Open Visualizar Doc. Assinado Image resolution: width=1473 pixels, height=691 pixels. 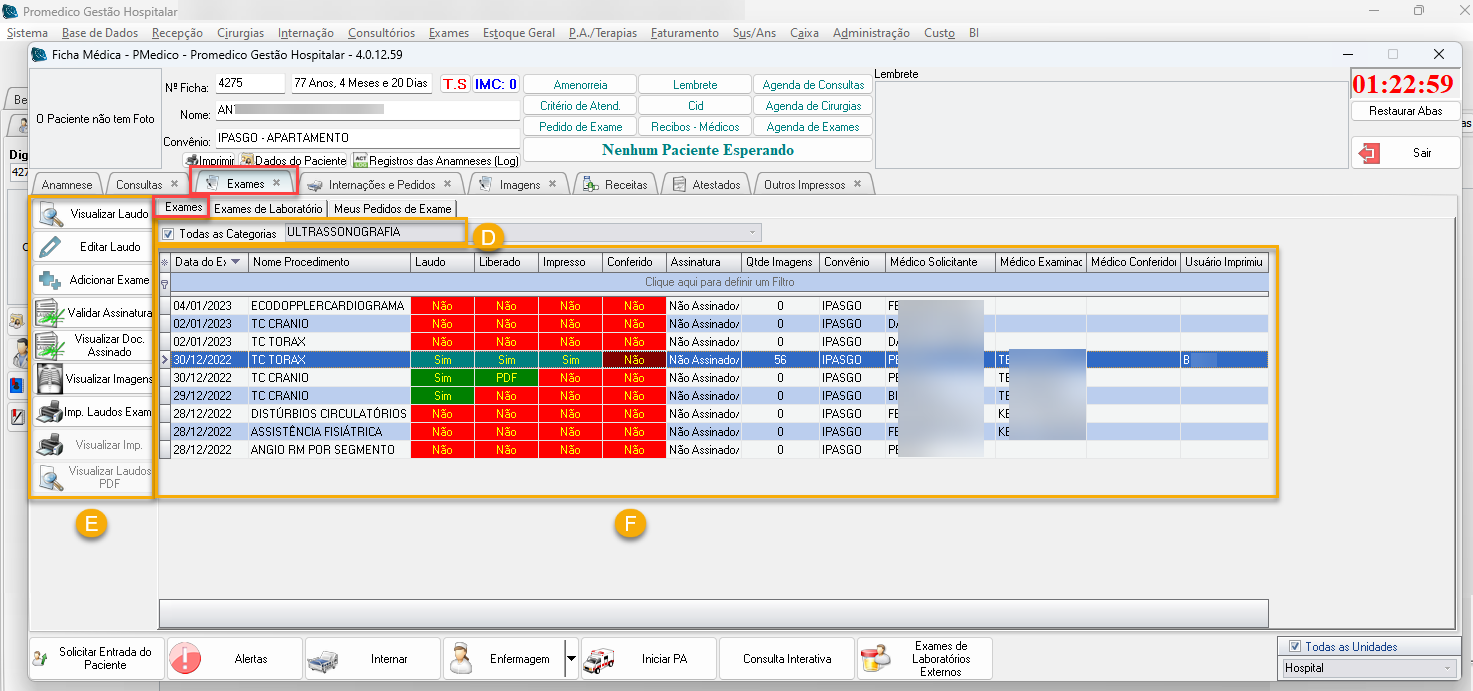tap(92, 346)
